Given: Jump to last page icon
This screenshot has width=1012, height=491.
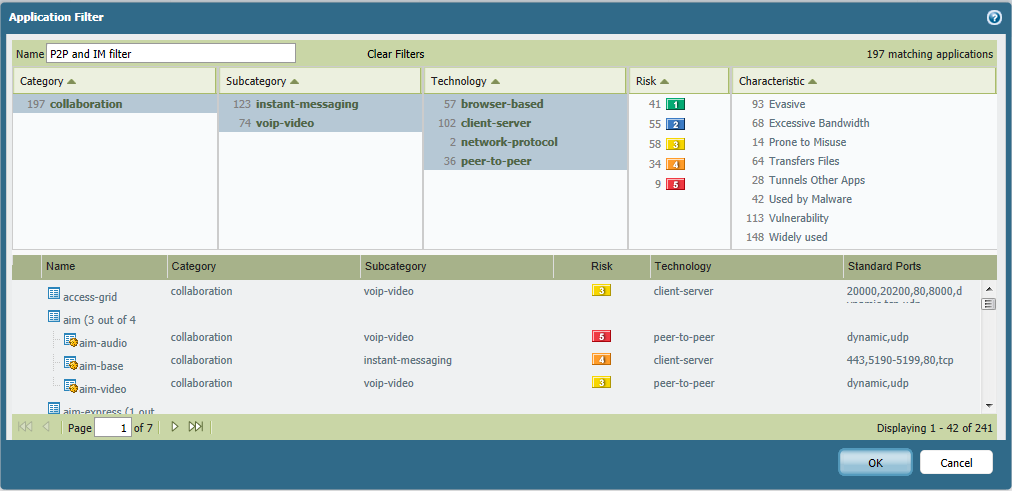Looking at the screenshot, I should point(195,427).
